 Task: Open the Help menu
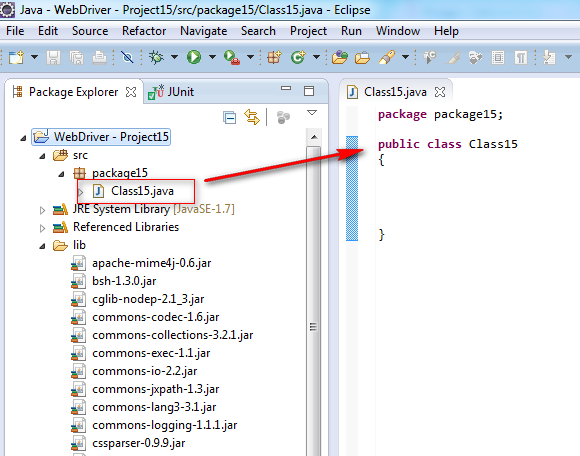tap(446, 31)
